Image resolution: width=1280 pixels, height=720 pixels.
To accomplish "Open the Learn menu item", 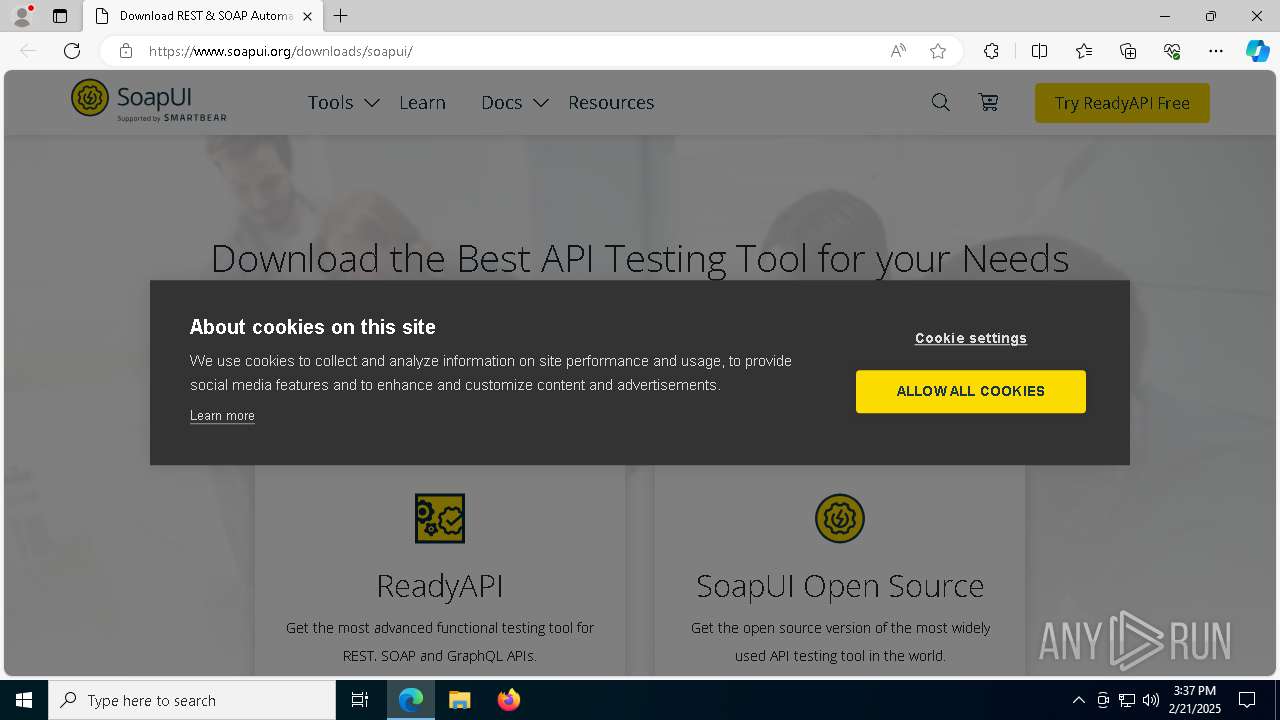I will (422, 102).
